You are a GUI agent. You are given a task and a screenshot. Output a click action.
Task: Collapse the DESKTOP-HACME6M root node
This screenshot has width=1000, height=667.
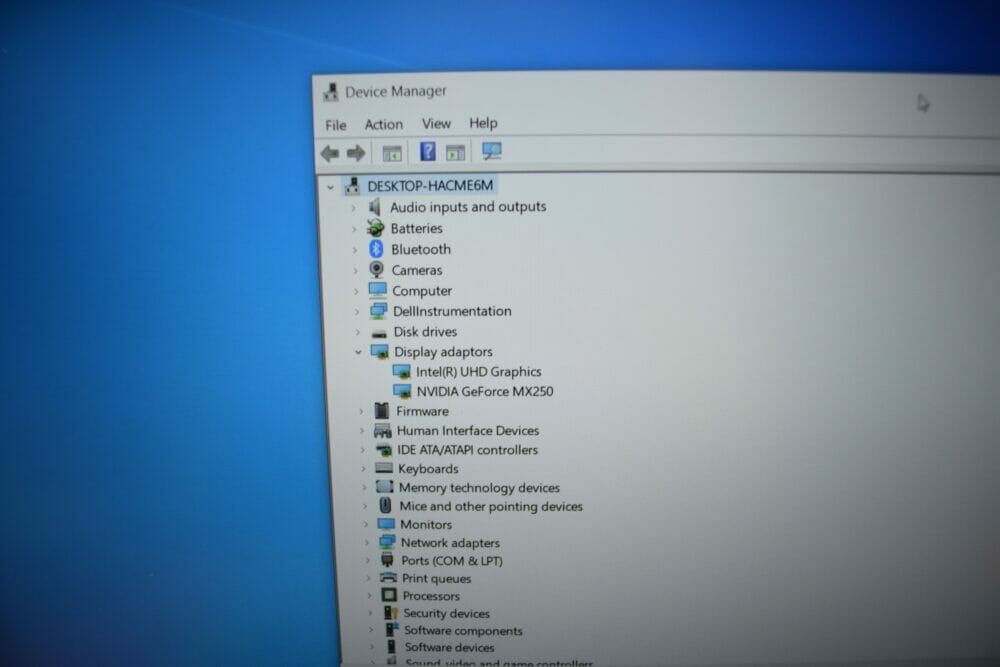pos(330,187)
